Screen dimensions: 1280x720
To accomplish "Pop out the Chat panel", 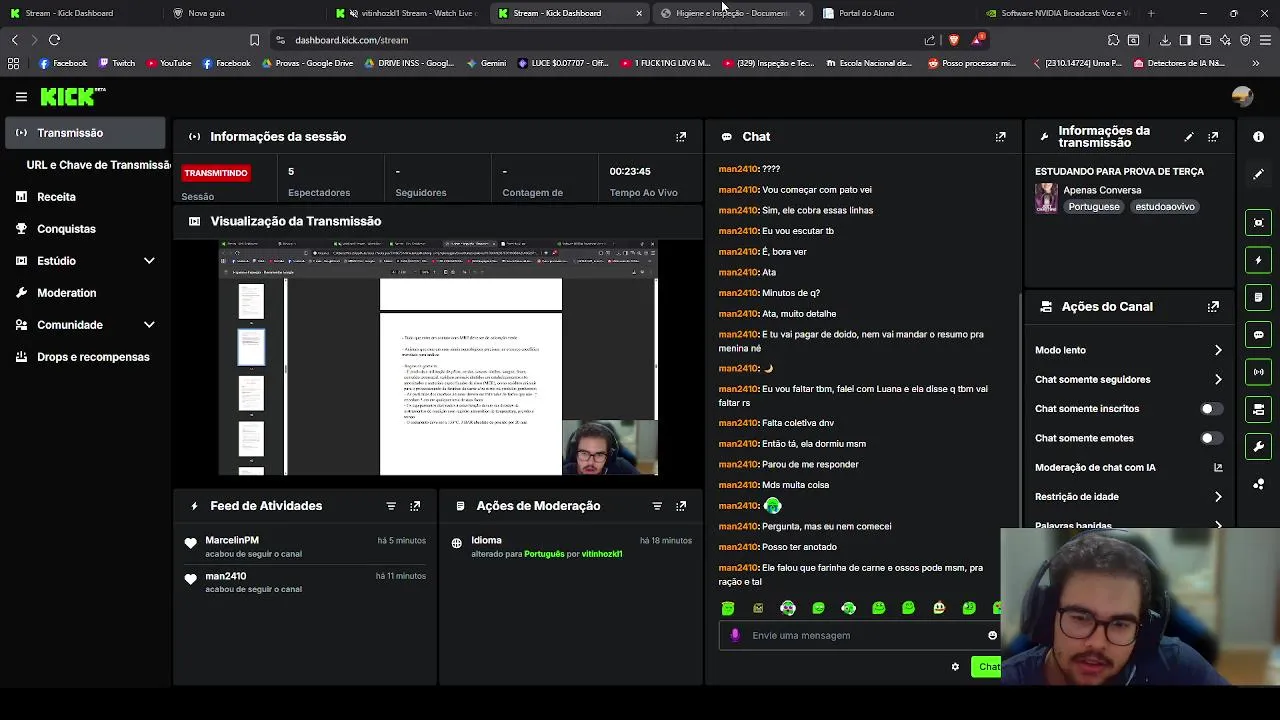I will coord(1001,137).
